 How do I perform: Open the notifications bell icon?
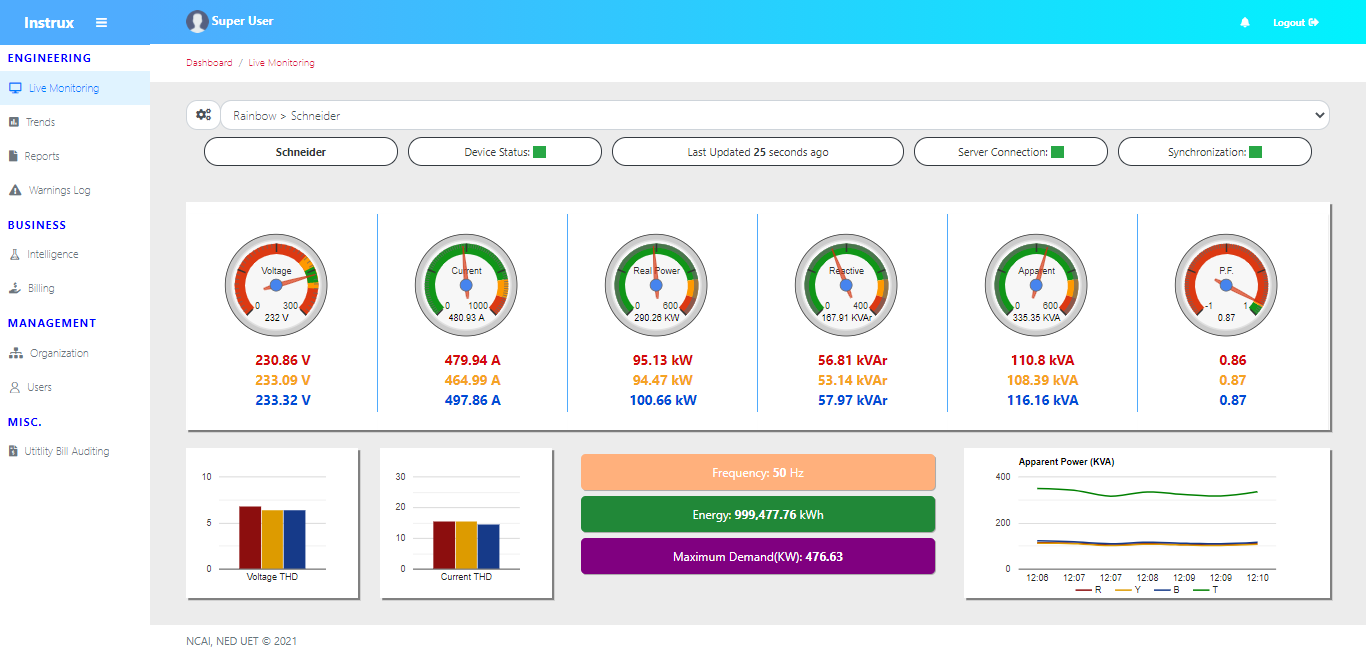(1245, 22)
